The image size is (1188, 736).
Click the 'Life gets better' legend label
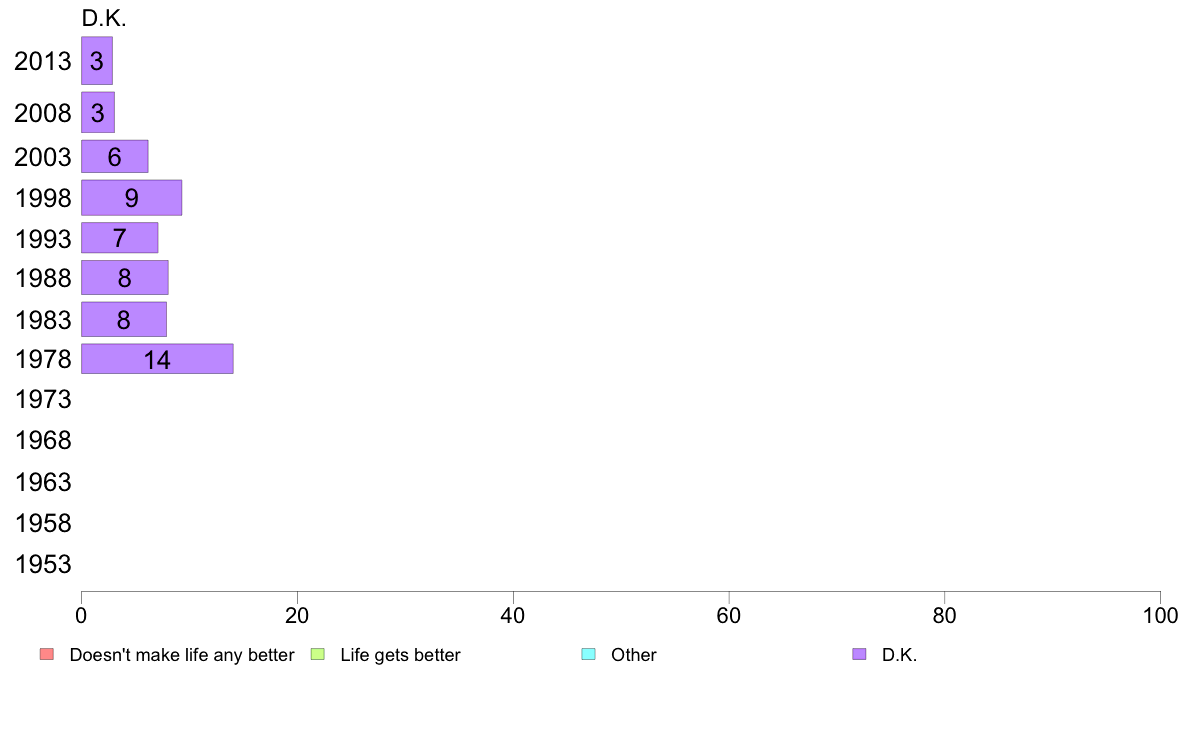400,655
